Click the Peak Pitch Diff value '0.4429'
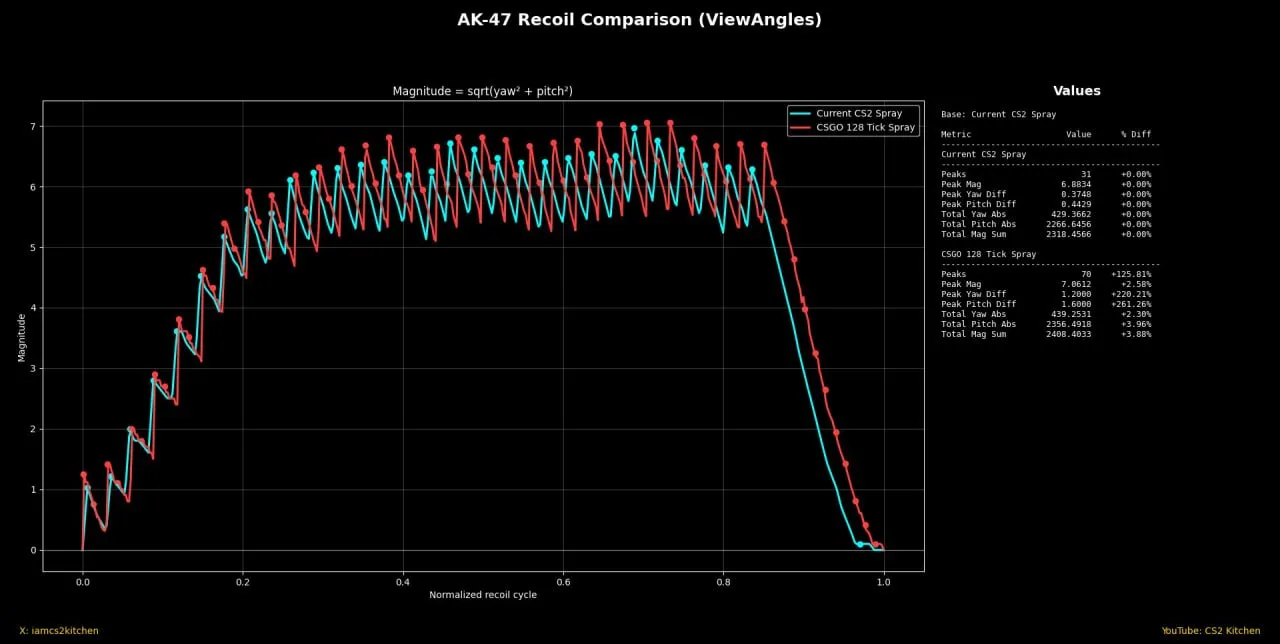Screen dimensions: 1280x644 pos(1076,204)
